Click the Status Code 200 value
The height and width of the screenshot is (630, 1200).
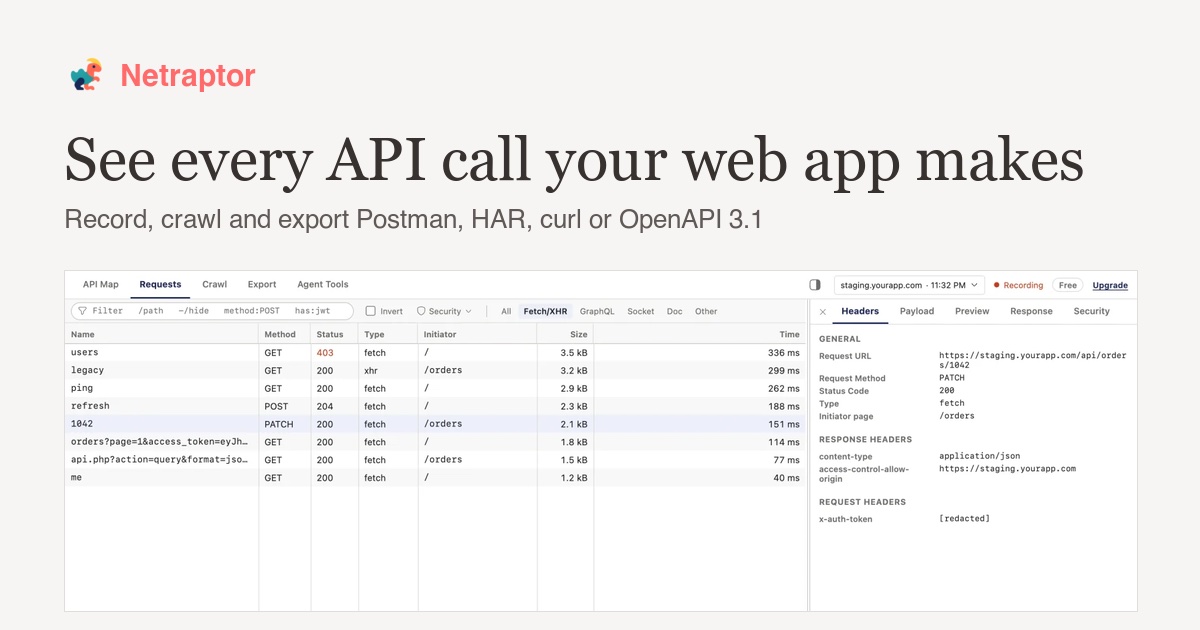coord(948,391)
